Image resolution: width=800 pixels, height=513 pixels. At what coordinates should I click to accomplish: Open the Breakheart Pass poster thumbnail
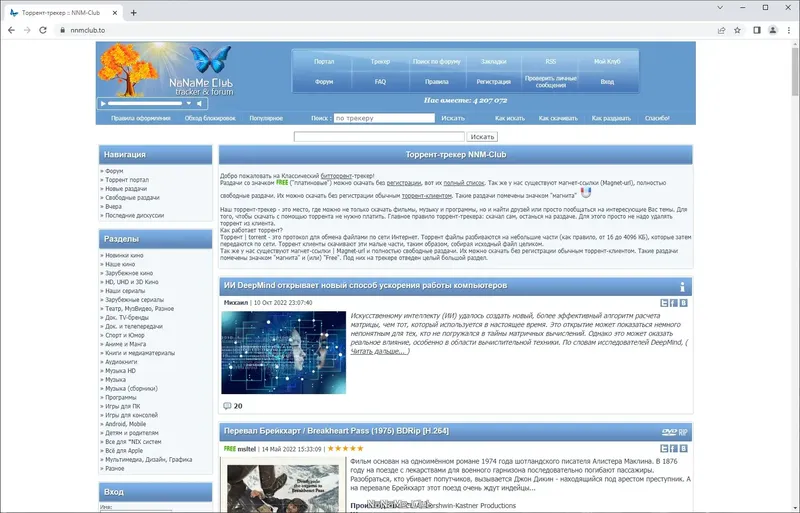pyautogui.click(x=283, y=487)
